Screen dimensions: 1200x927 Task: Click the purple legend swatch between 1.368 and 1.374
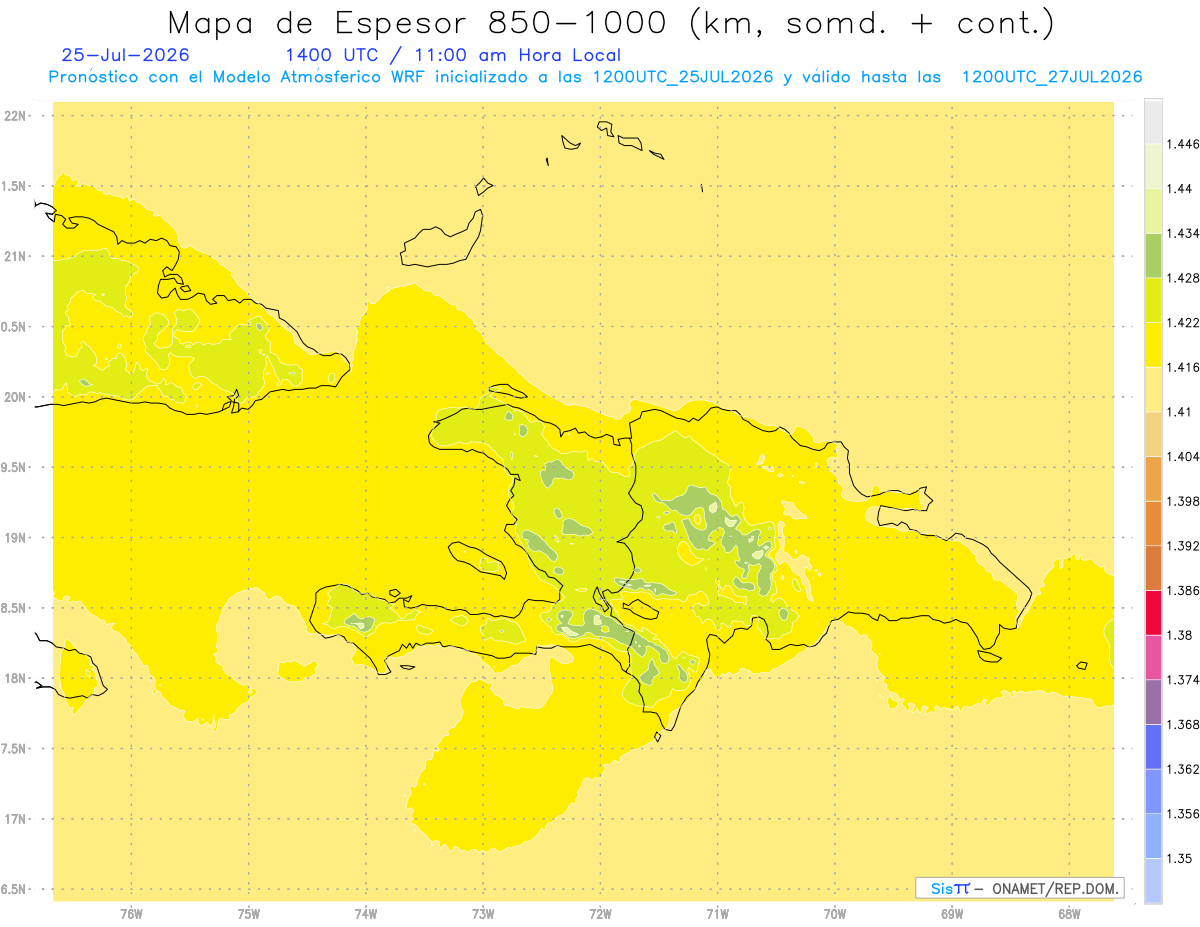pos(1153,701)
